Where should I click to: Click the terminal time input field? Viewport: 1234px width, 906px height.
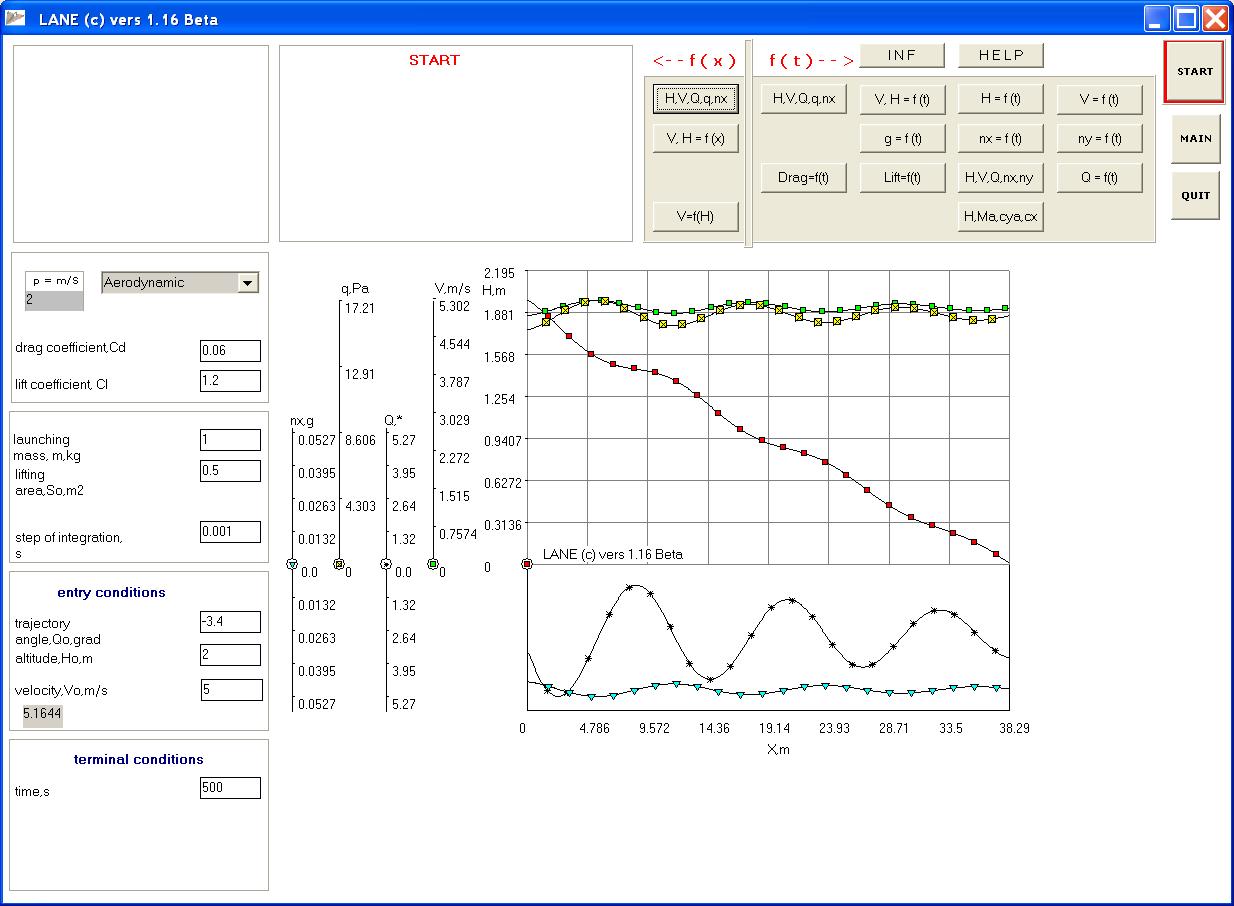[x=230, y=788]
